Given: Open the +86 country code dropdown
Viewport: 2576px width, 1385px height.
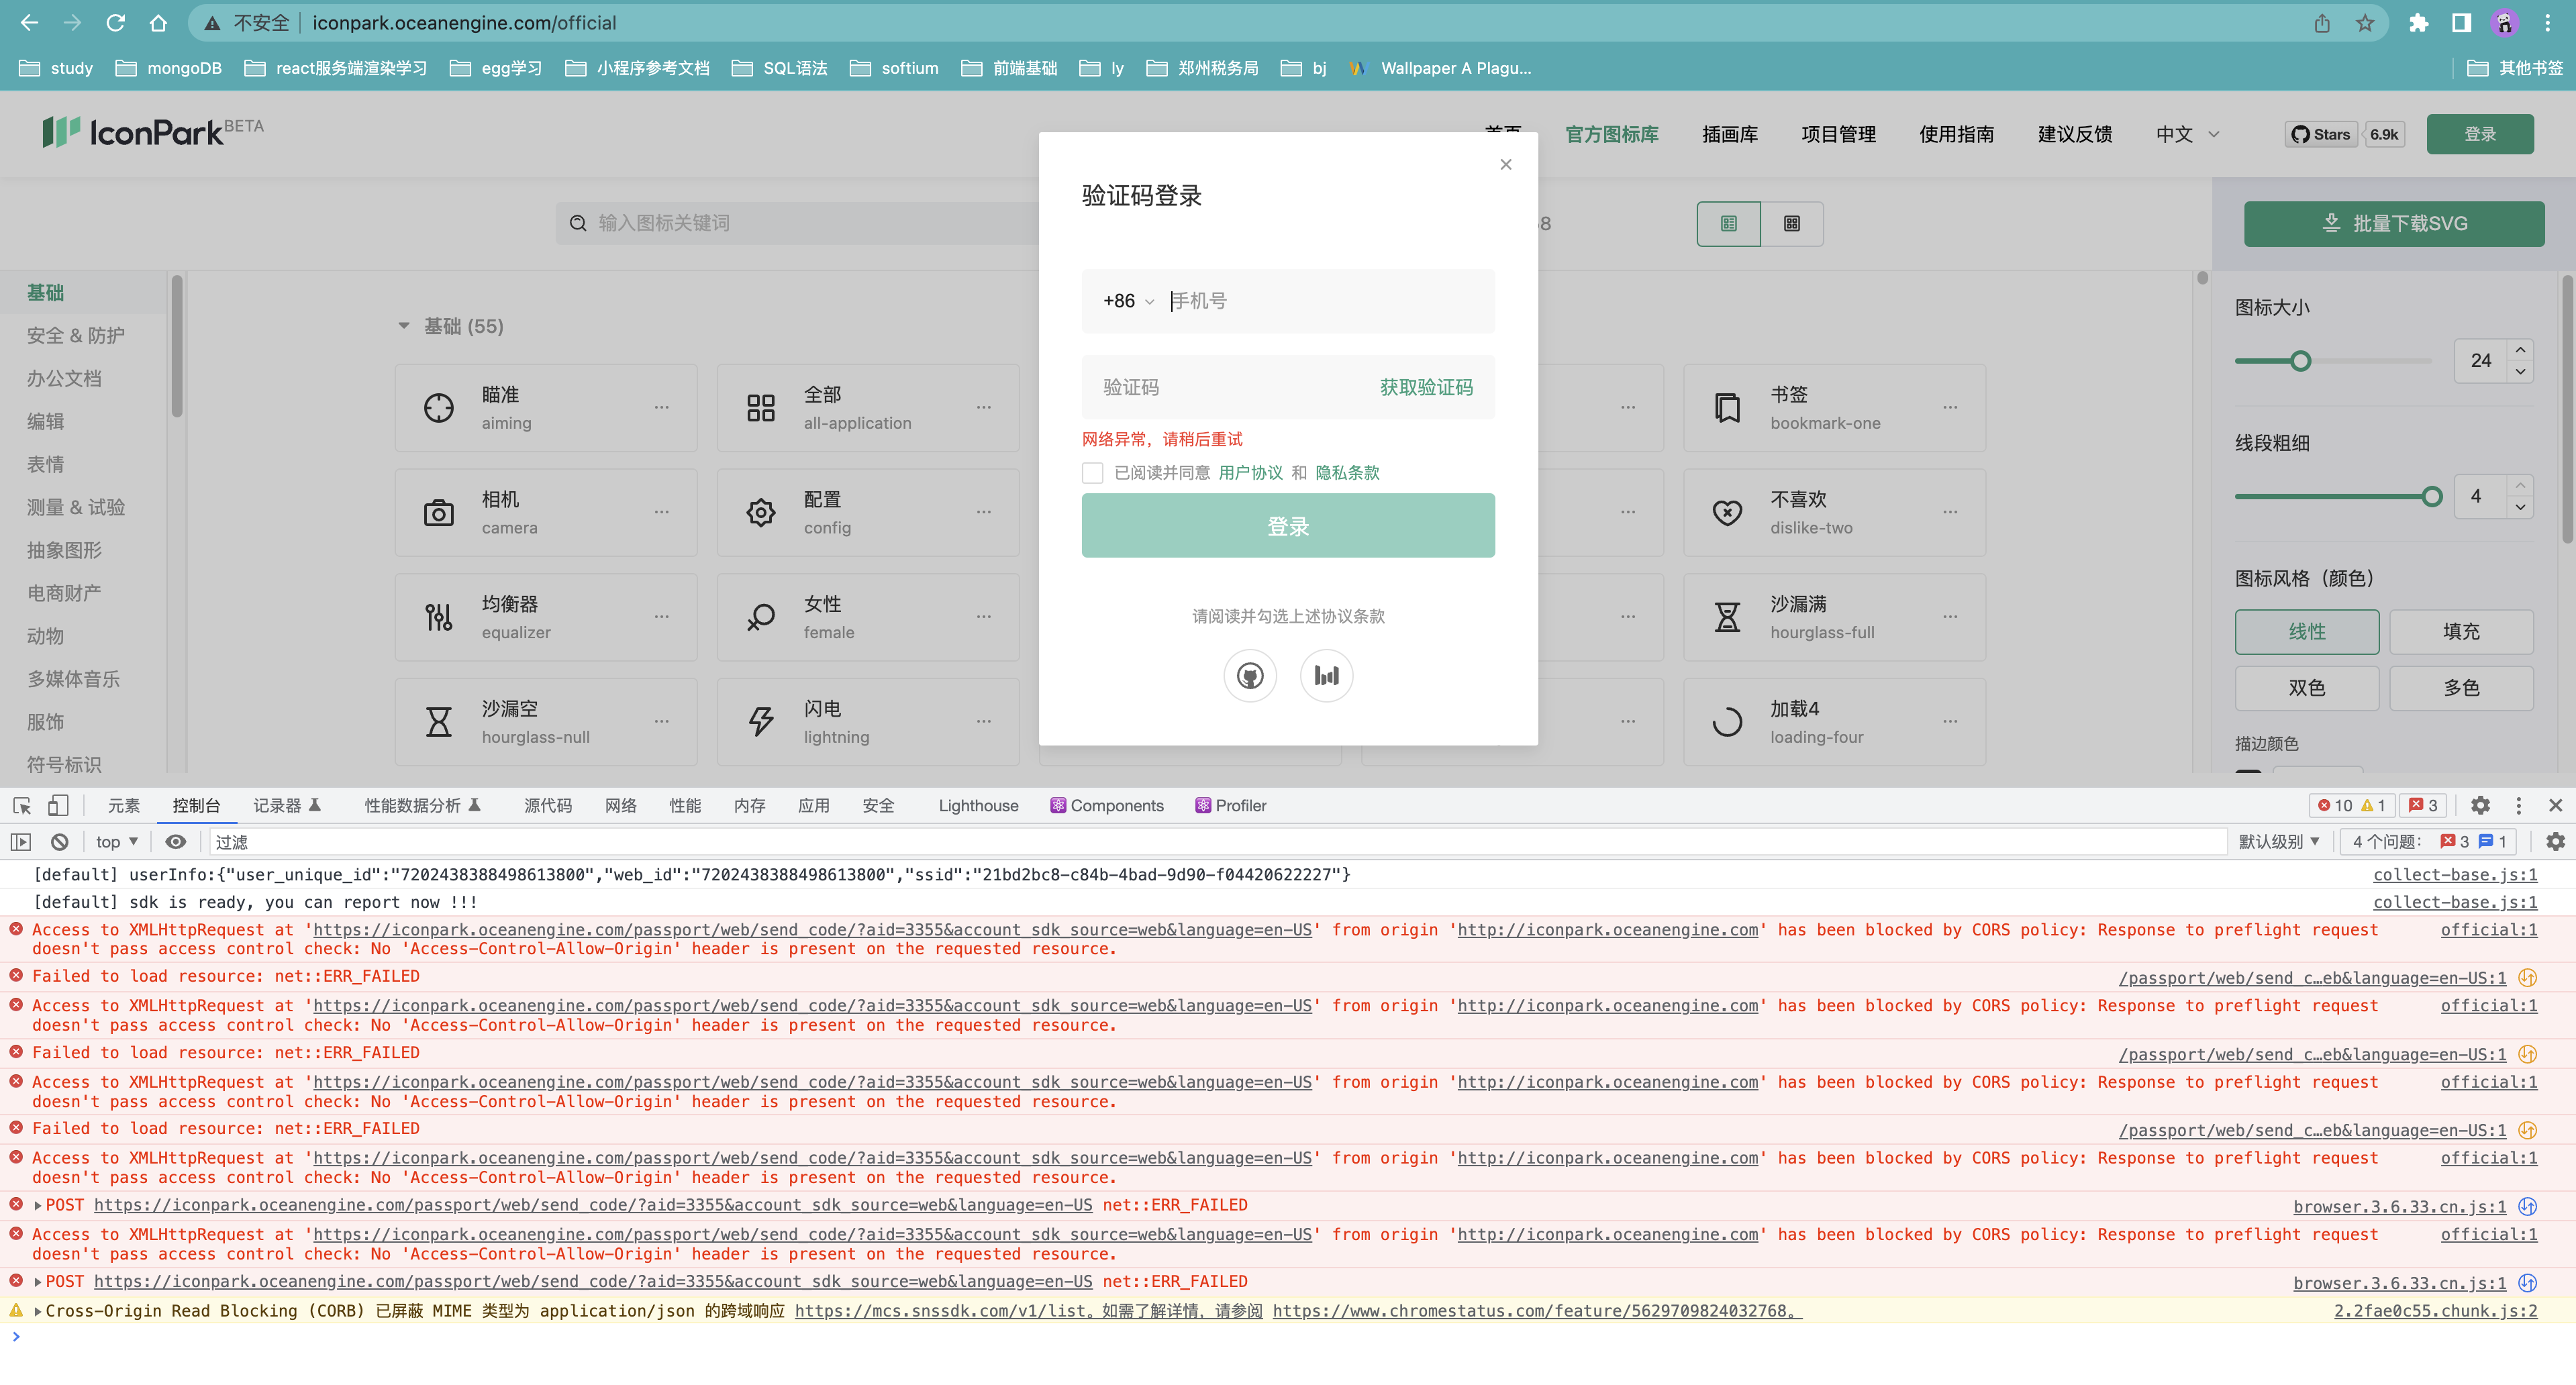Looking at the screenshot, I should (x=1127, y=300).
